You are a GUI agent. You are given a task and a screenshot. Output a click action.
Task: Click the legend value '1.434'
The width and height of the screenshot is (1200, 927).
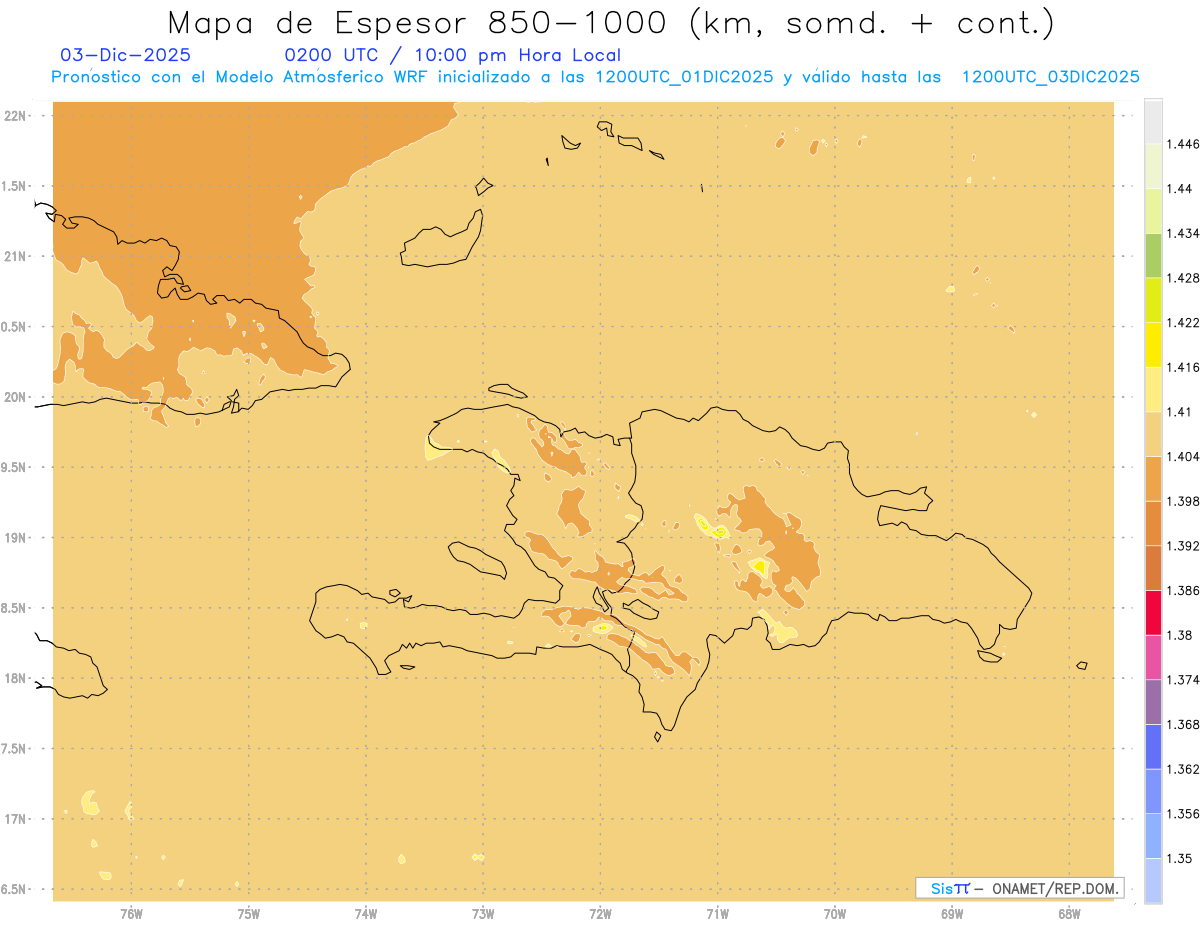[1183, 233]
